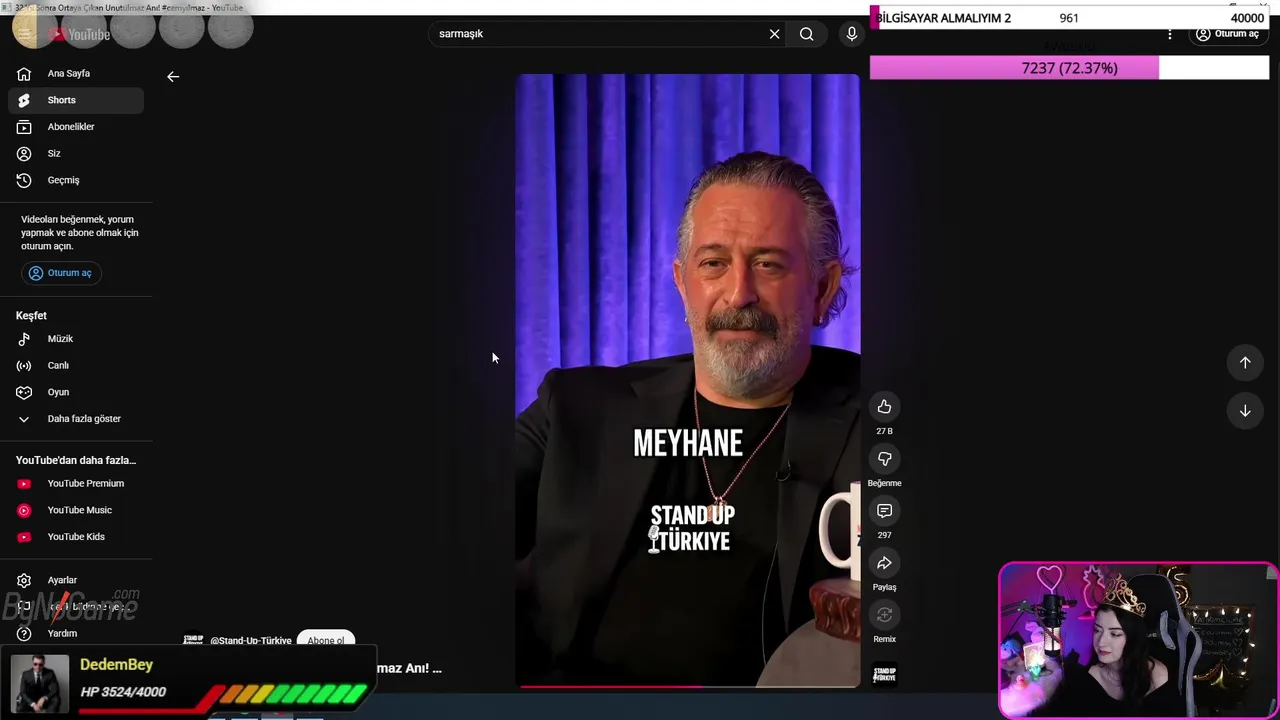
Task: Open the hamburger guide menu
Action: 24,34
